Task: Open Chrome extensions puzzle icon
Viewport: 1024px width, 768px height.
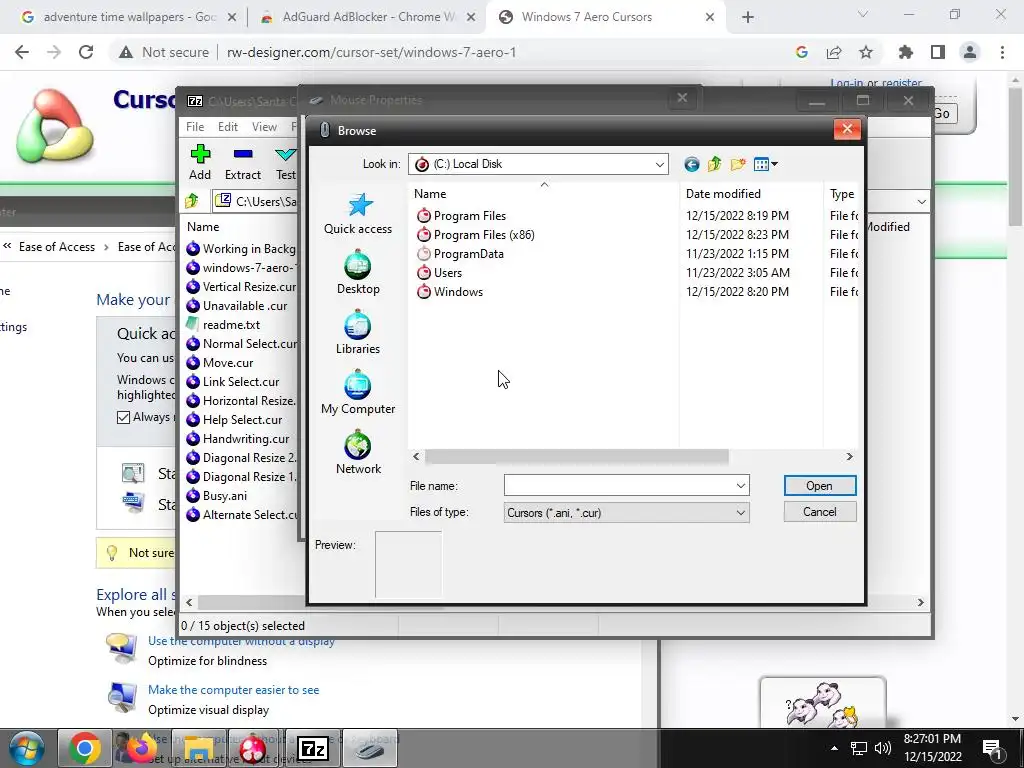Action: 906,52
